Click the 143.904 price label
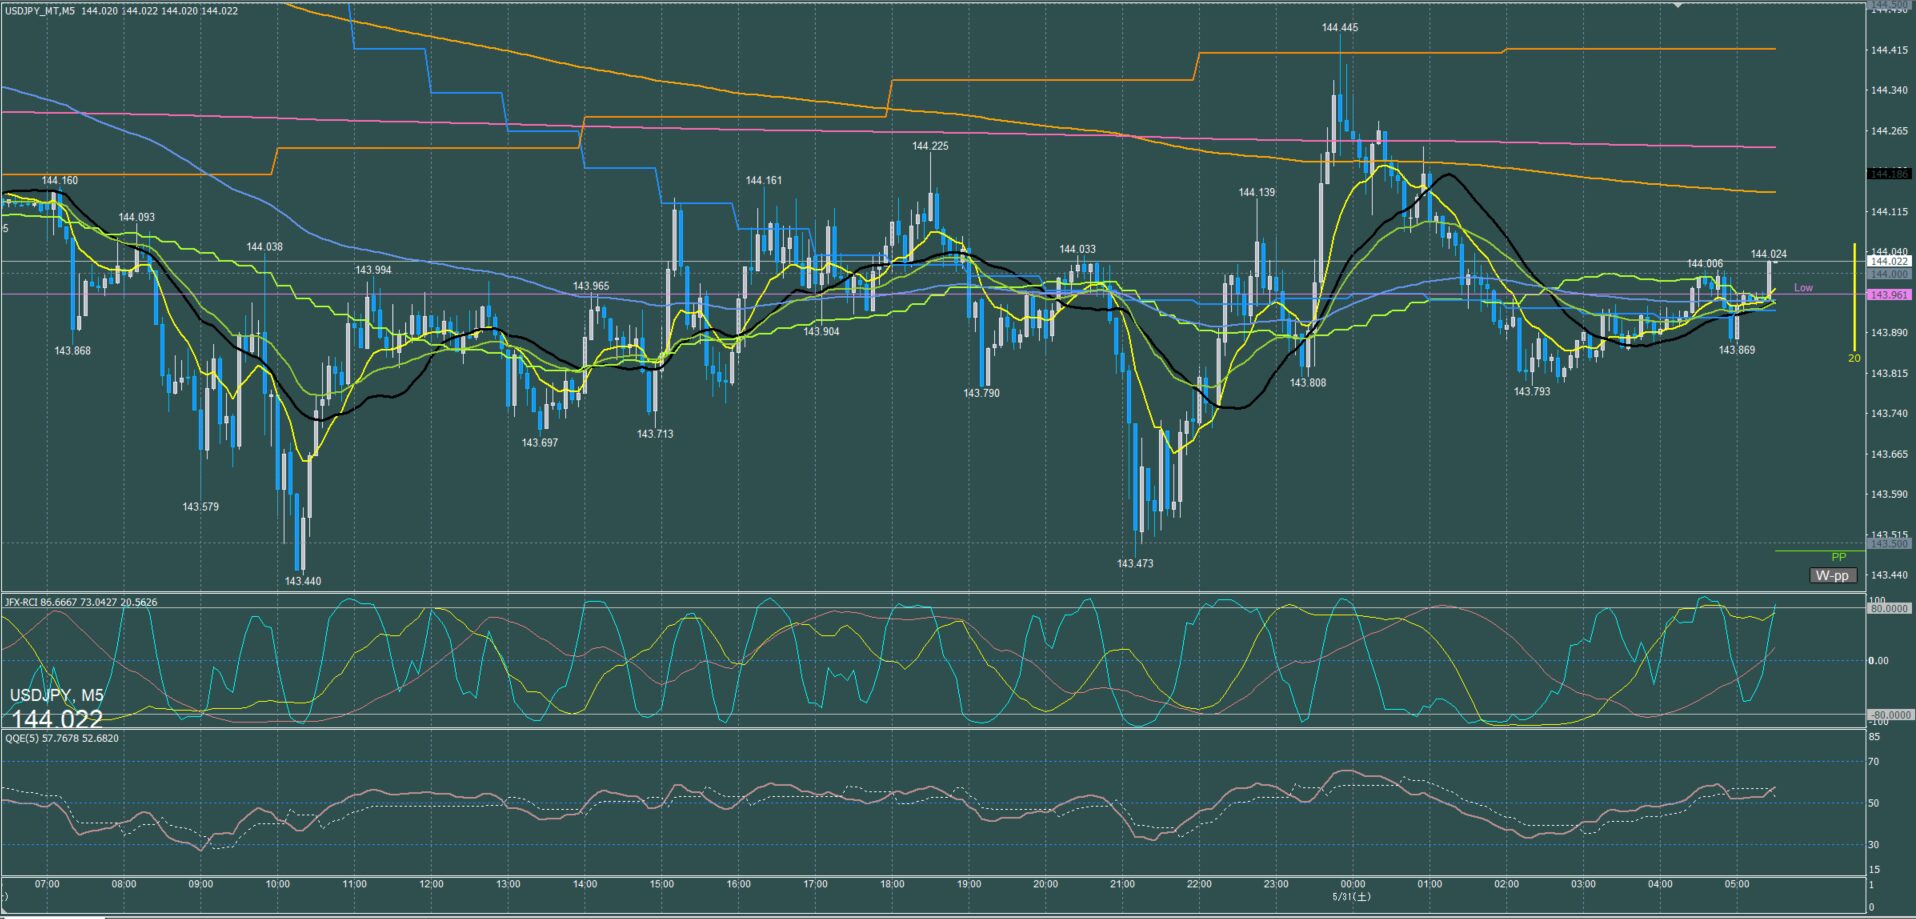 (x=821, y=332)
